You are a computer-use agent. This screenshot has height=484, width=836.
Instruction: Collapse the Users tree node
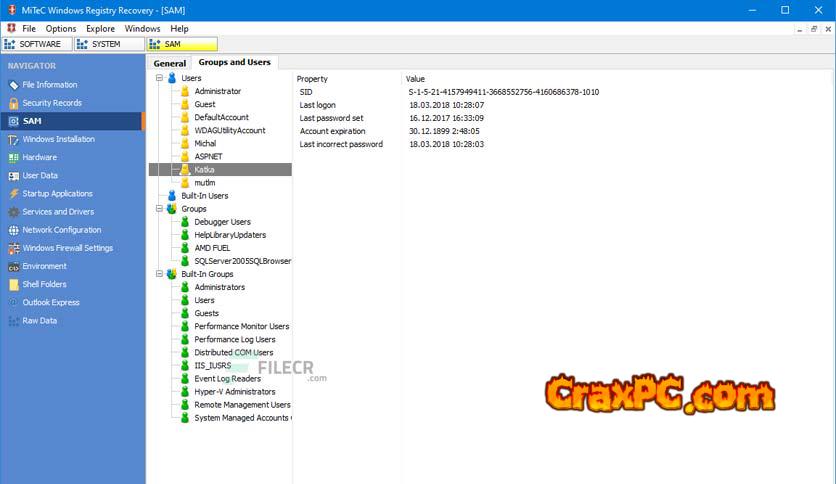(x=159, y=78)
